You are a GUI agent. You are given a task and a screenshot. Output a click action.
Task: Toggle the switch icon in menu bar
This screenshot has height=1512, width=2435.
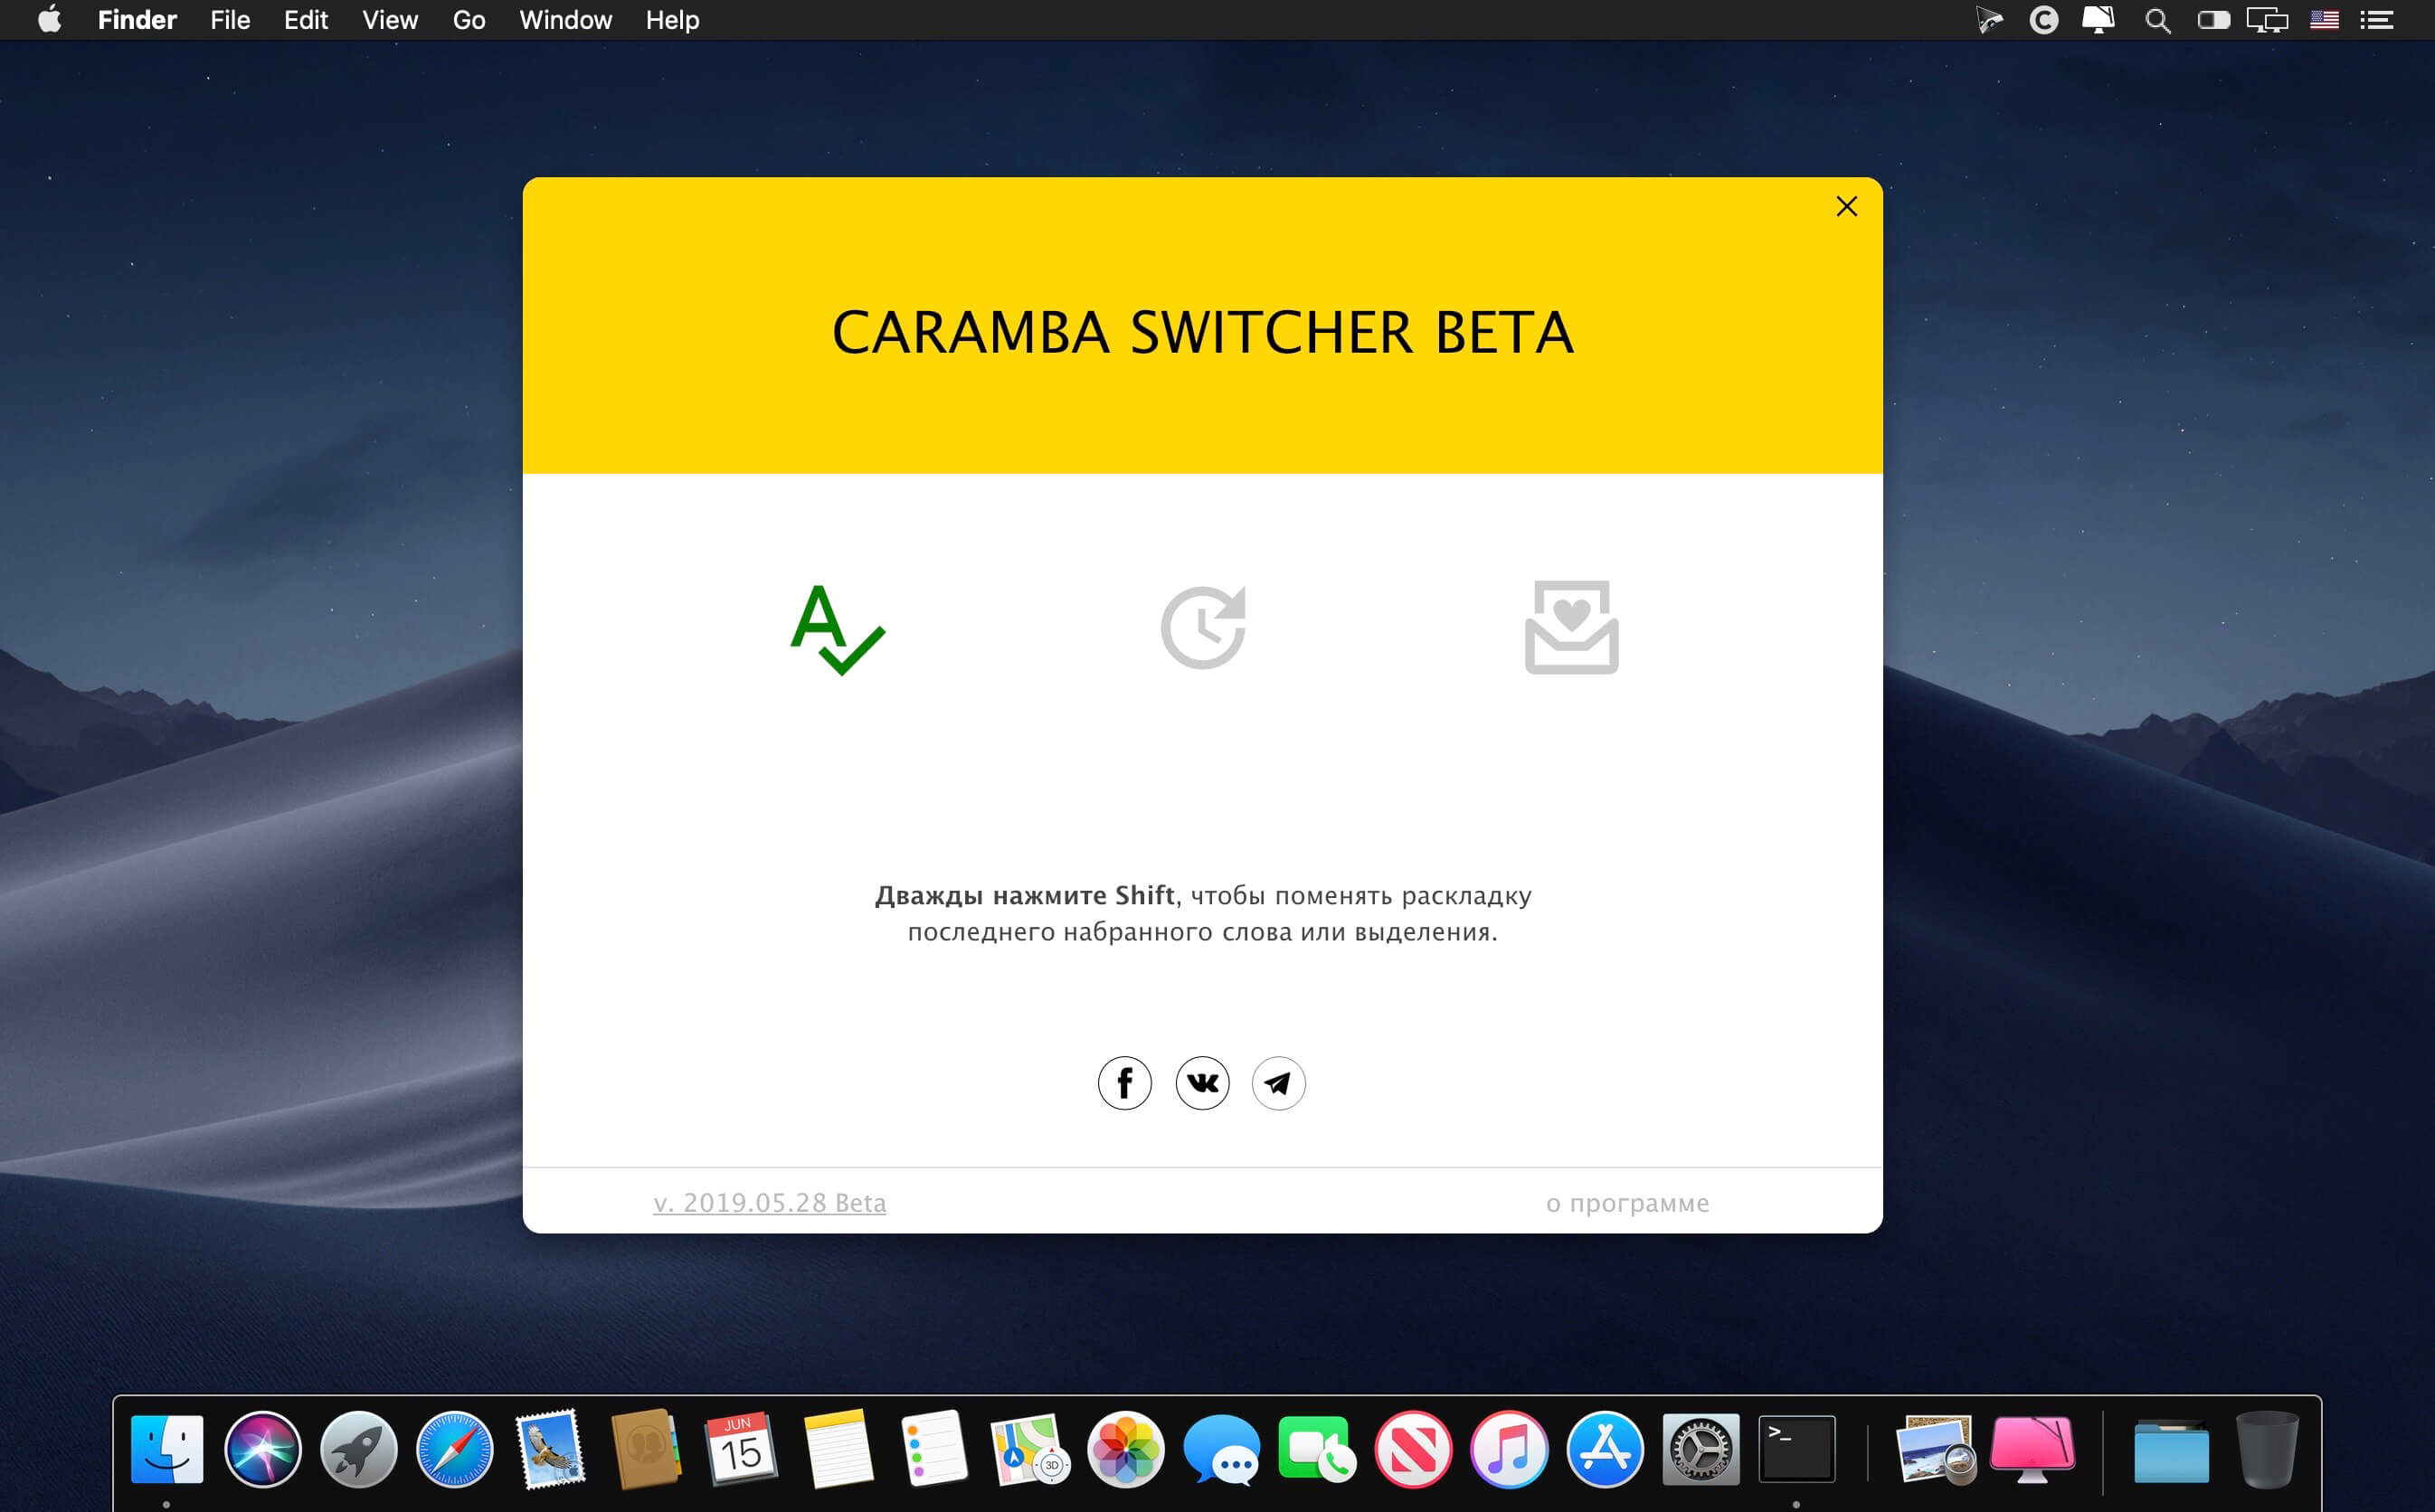click(2213, 20)
